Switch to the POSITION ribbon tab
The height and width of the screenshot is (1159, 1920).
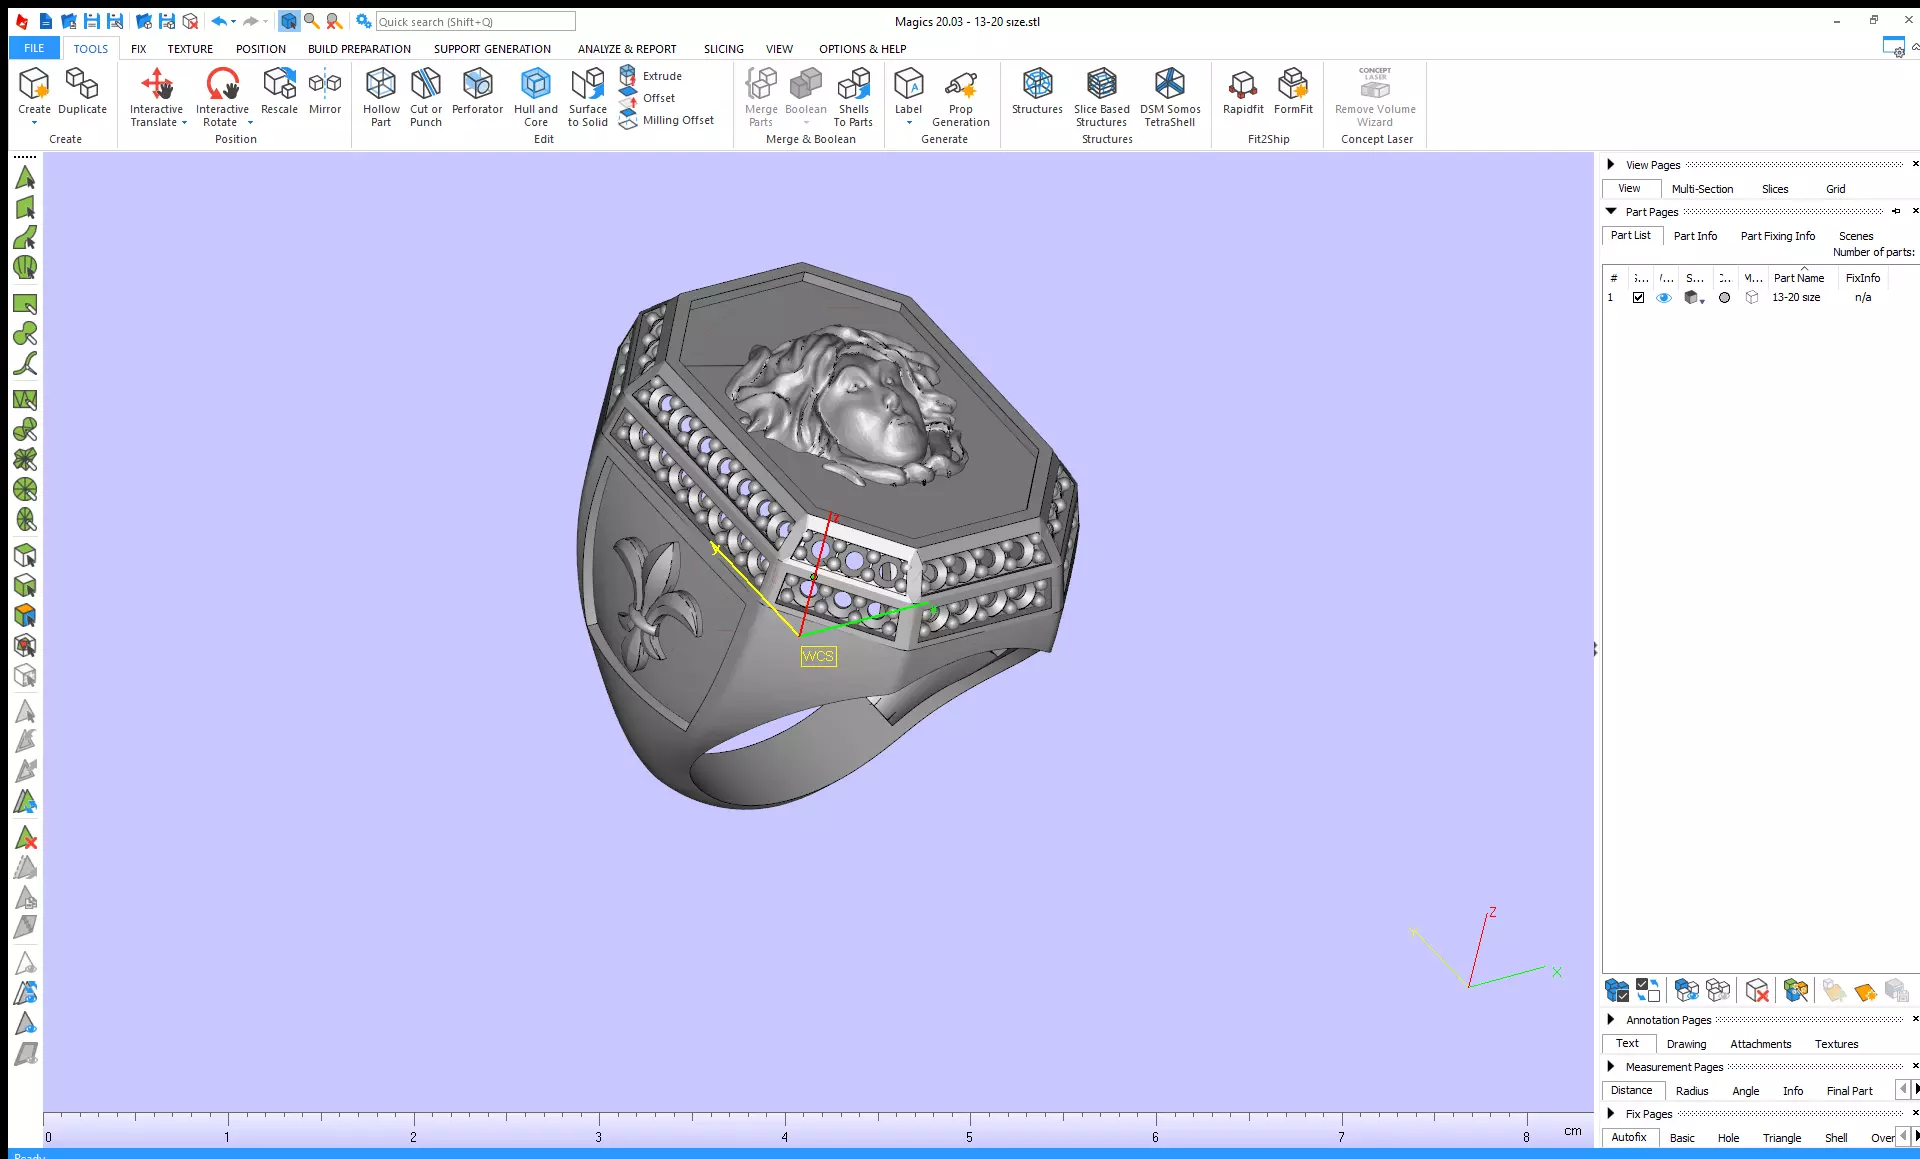point(260,48)
